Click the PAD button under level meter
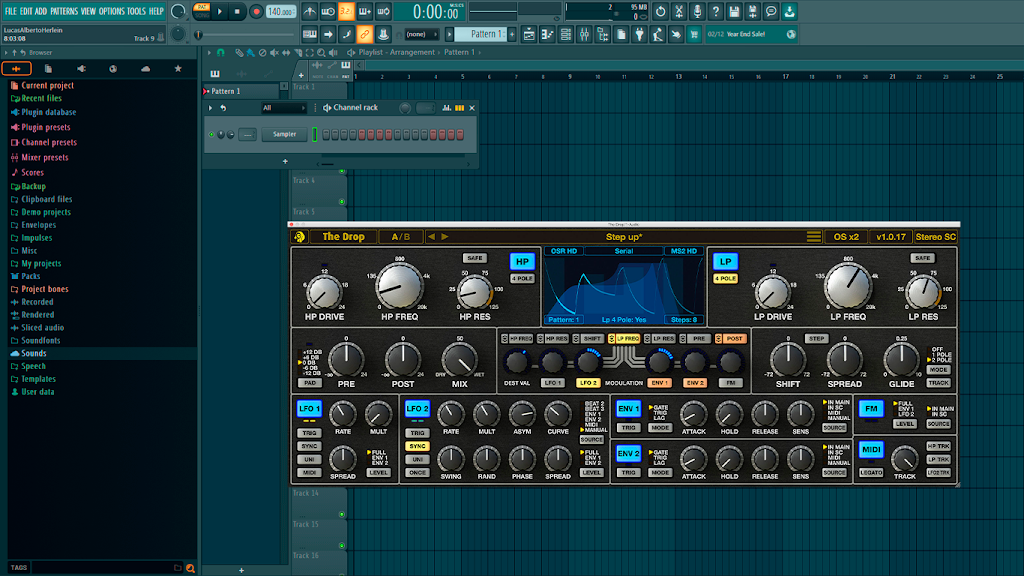1024x576 pixels. click(310, 383)
